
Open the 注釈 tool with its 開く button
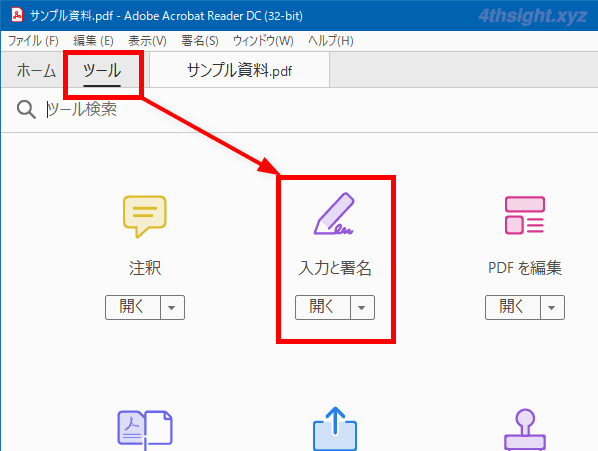(133, 307)
